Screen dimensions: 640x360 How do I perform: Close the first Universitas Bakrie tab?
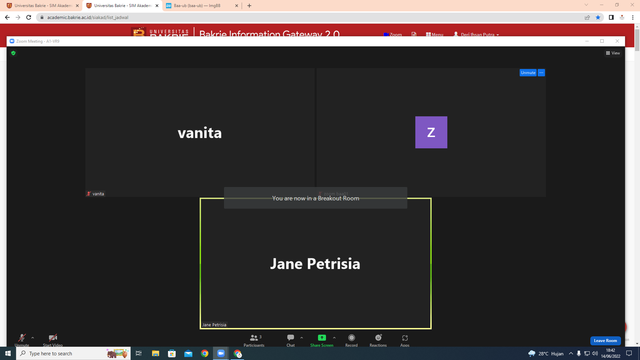tap(77, 6)
